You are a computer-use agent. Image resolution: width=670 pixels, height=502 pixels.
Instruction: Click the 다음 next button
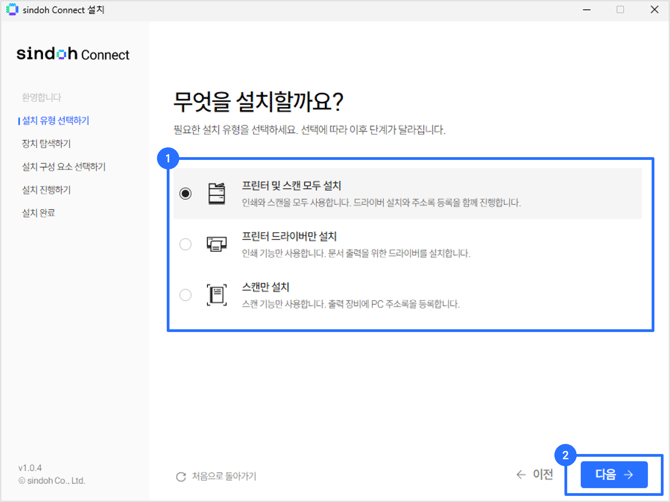[614, 474]
